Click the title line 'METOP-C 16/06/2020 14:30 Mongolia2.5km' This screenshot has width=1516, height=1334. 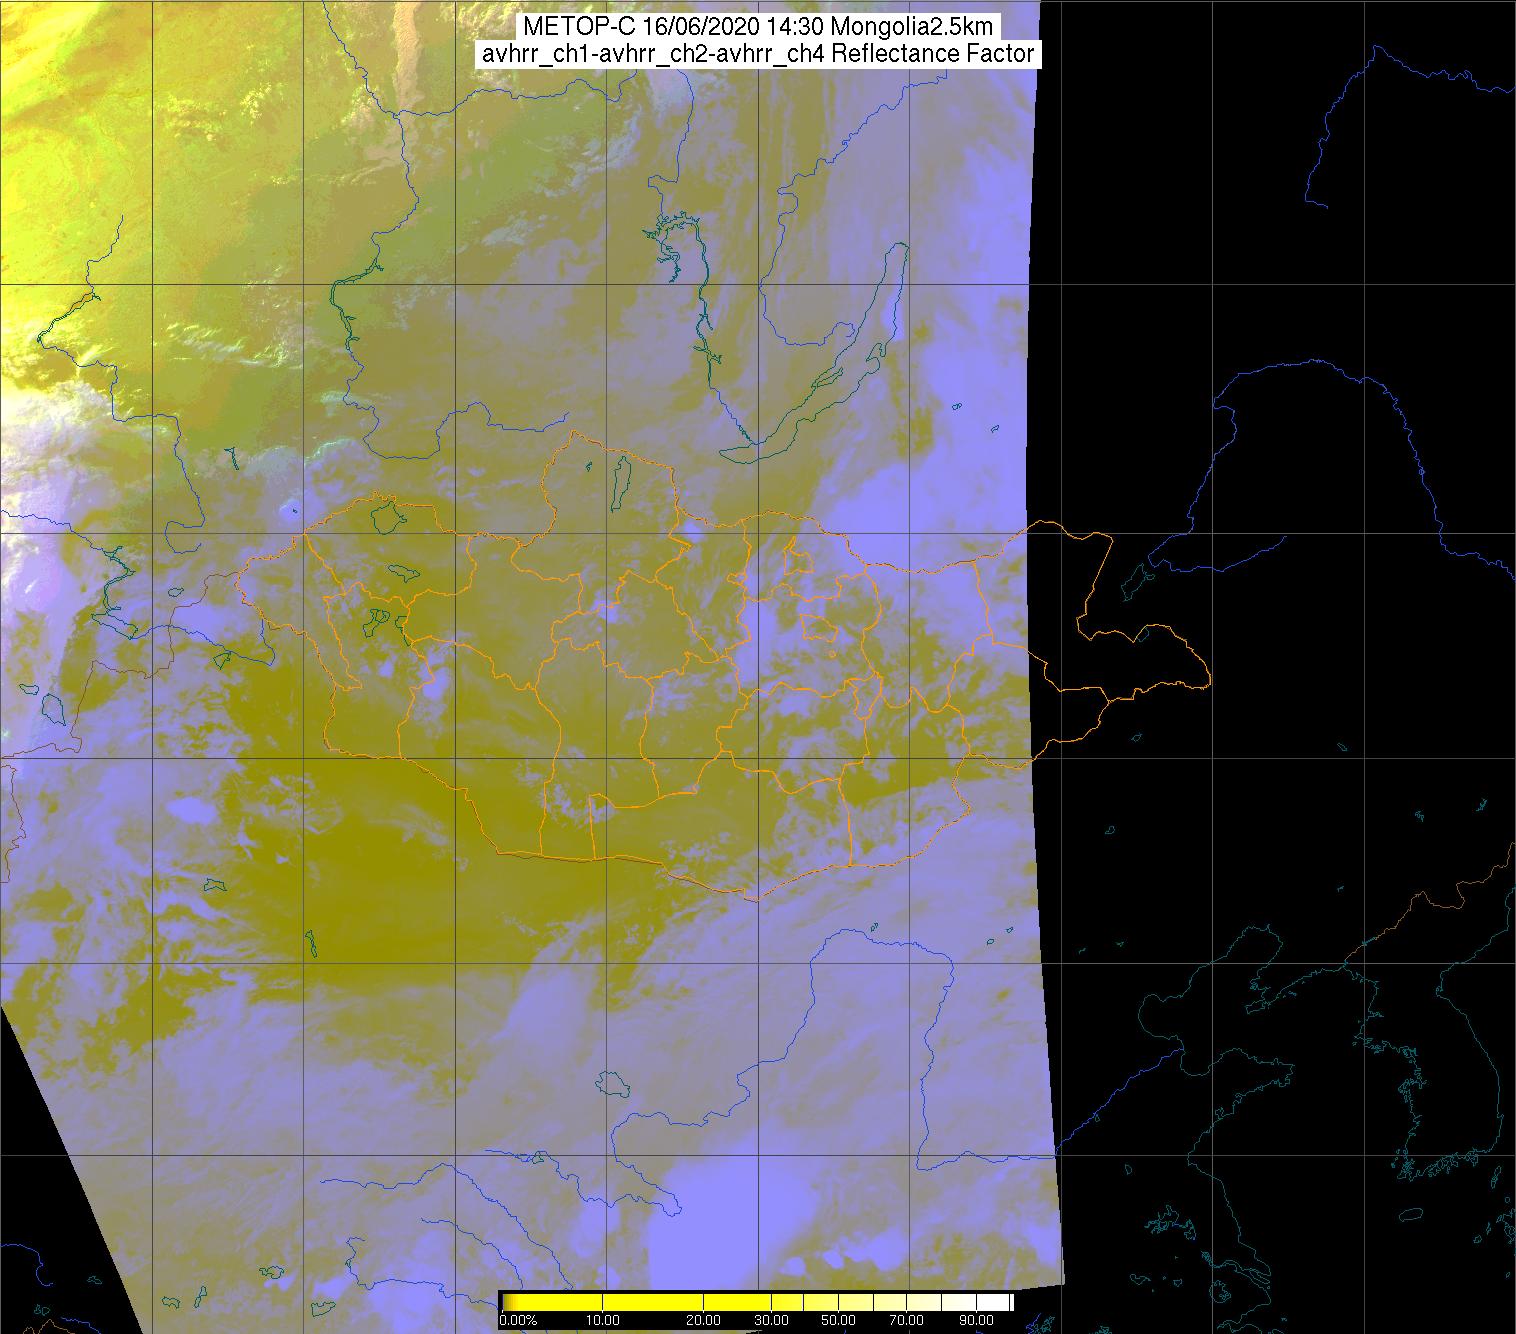(x=758, y=27)
